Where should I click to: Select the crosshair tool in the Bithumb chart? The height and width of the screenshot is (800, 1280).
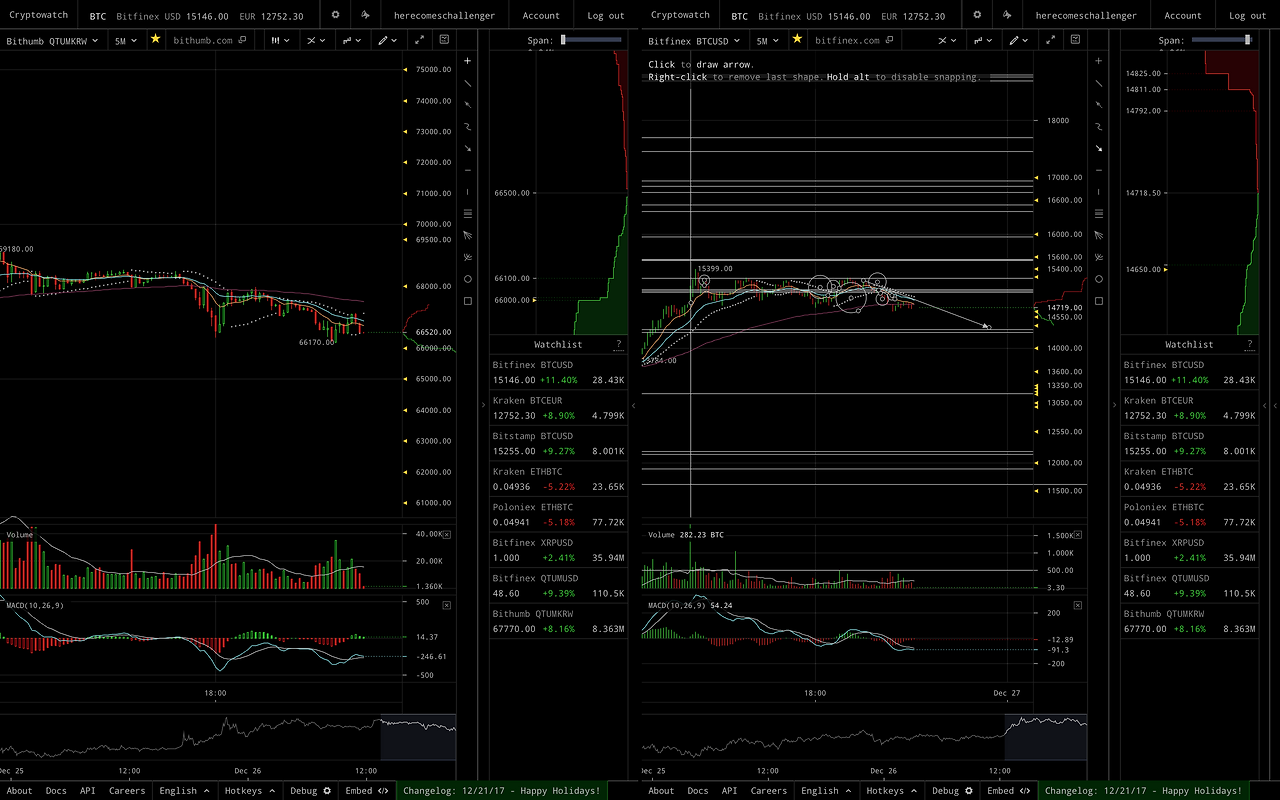pos(467,61)
